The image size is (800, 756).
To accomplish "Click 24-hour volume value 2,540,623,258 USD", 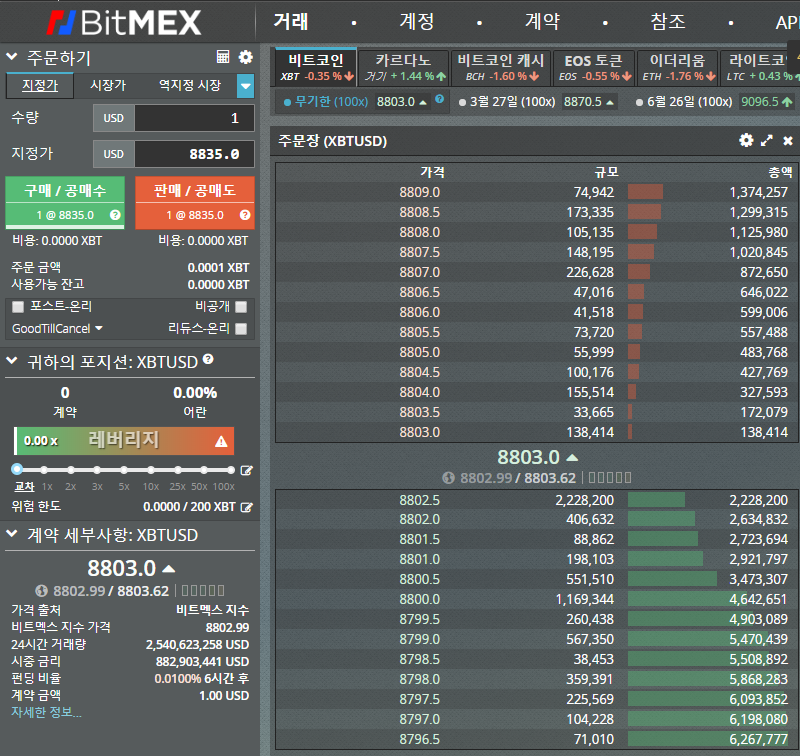I will pos(197,645).
